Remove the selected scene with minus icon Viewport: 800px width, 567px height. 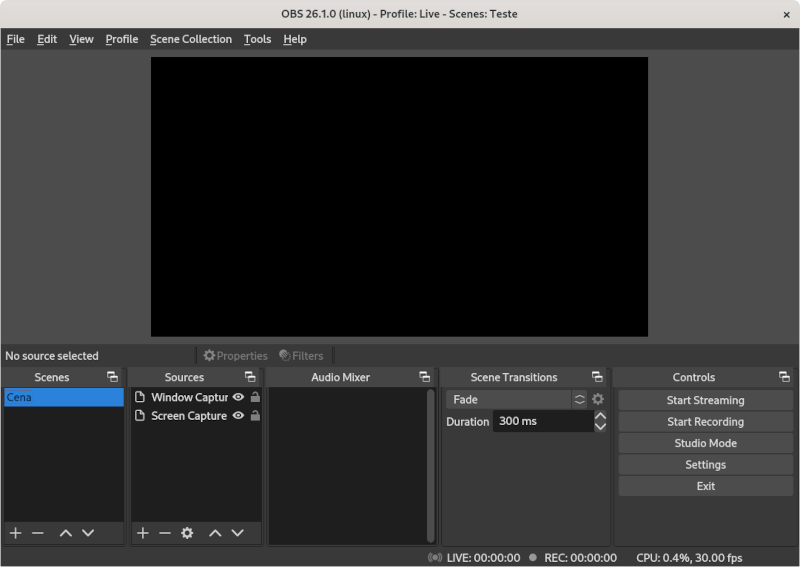pyautogui.click(x=38, y=533)
